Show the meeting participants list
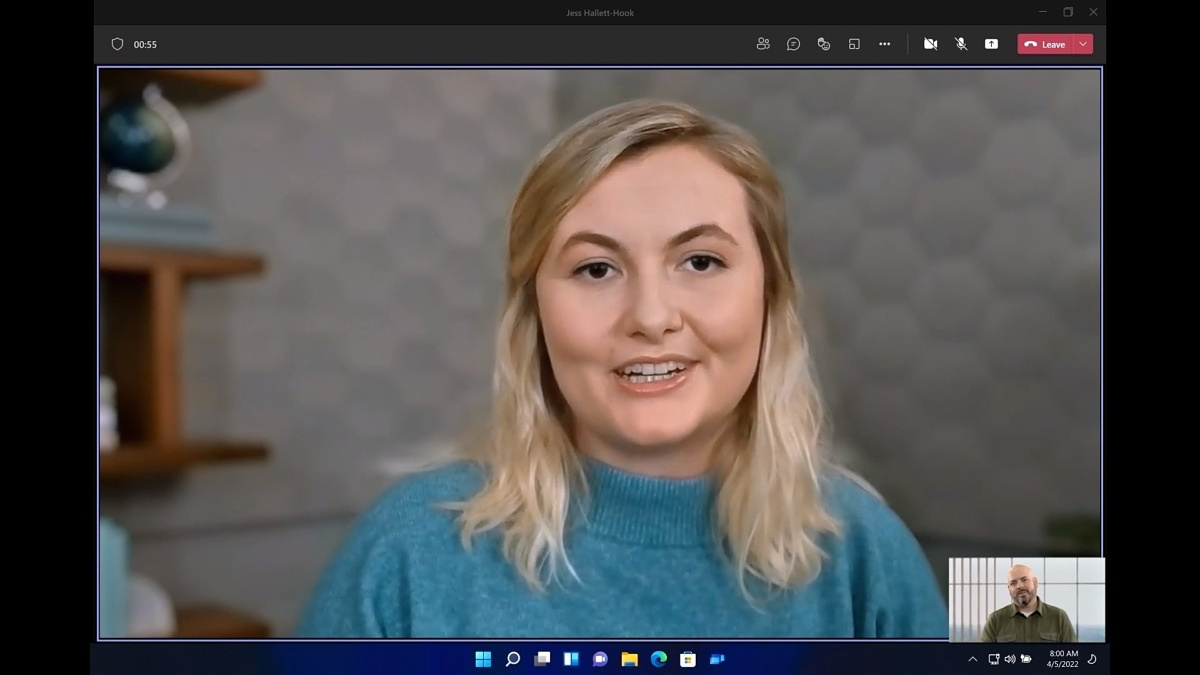1200x675 pixels. tap(763, 44)
